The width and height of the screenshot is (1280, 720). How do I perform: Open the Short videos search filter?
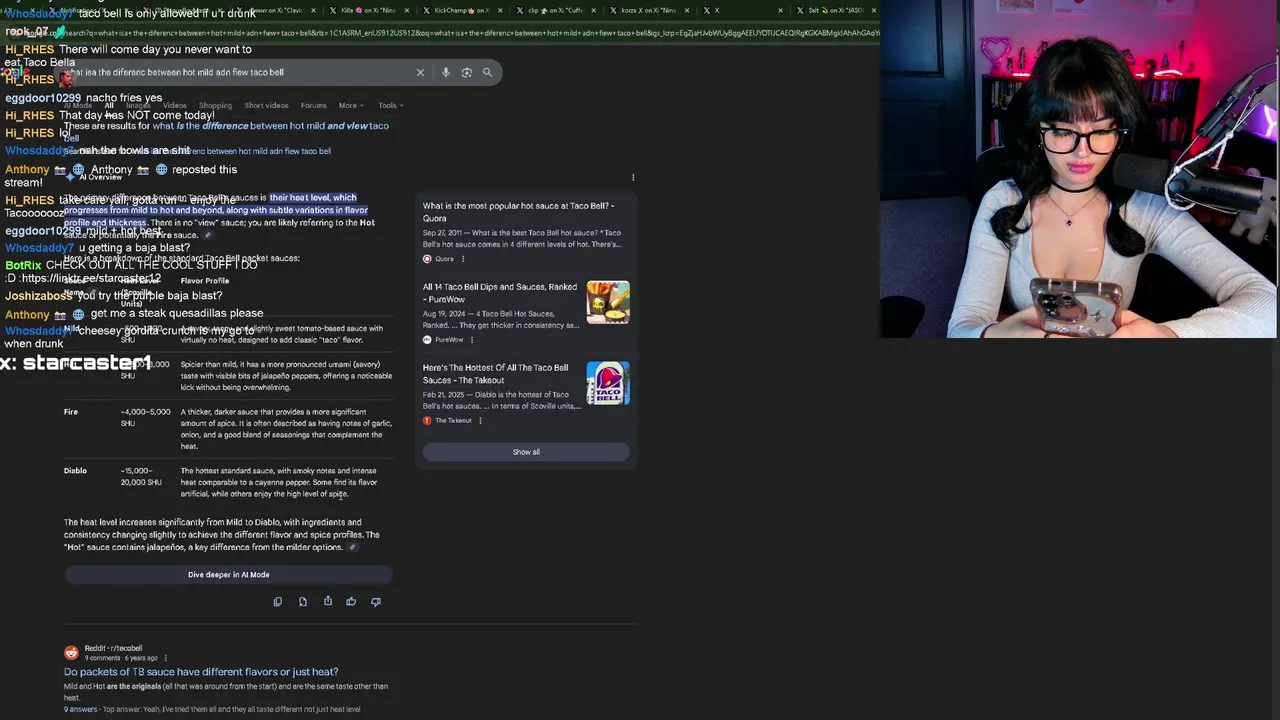[266, 105]
